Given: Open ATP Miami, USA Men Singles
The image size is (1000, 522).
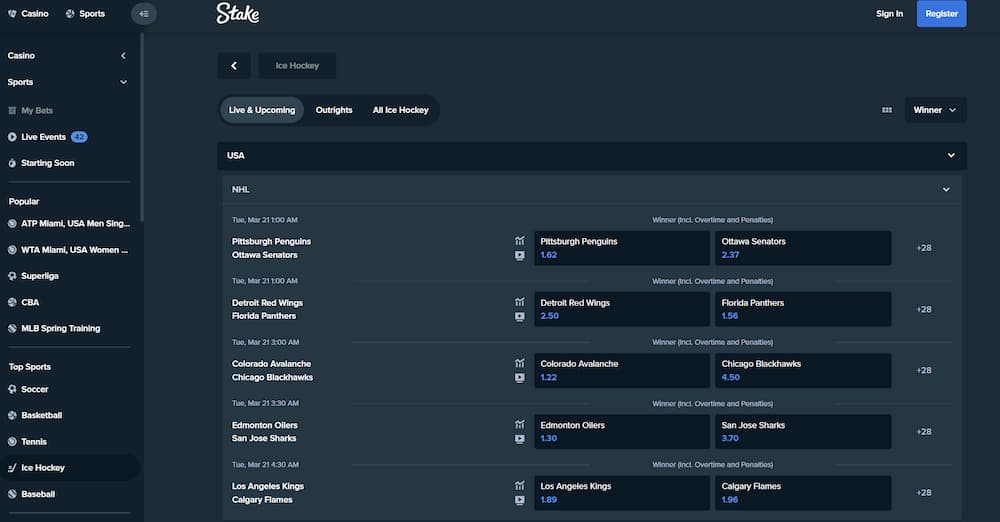Looking at the screenshot, I should pos(69,223).
